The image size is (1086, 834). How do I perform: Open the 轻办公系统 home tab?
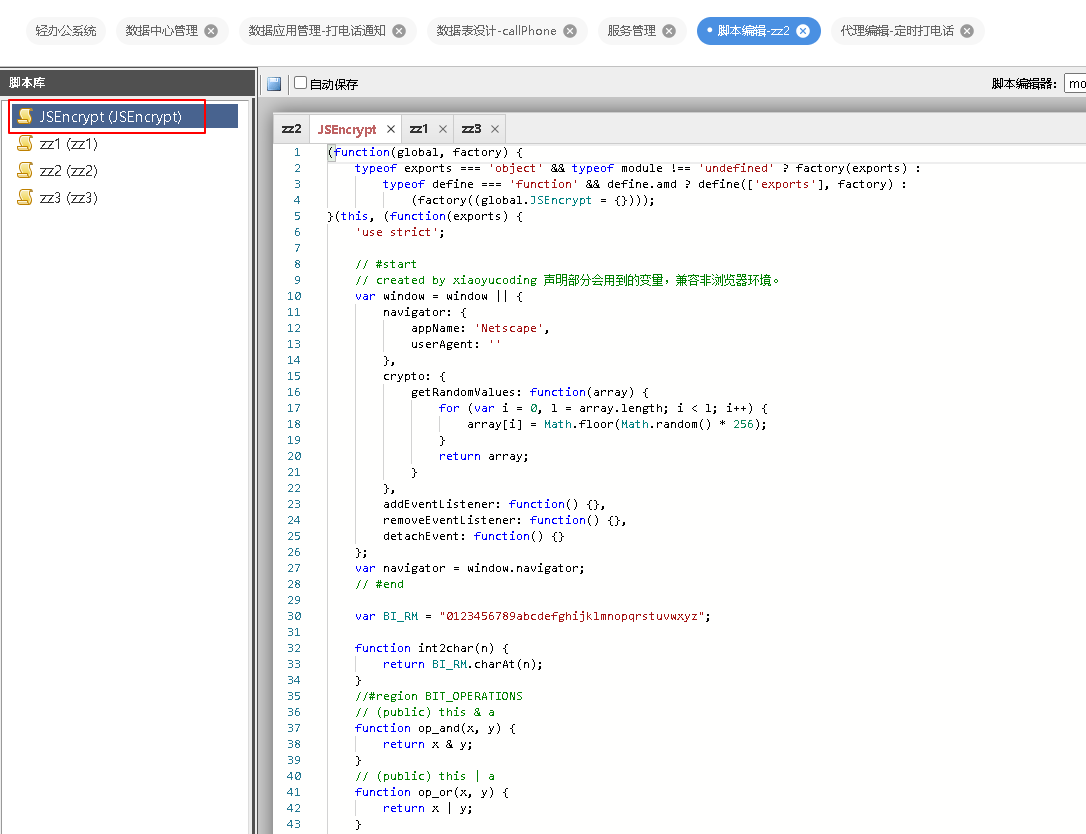pos(66,31)
